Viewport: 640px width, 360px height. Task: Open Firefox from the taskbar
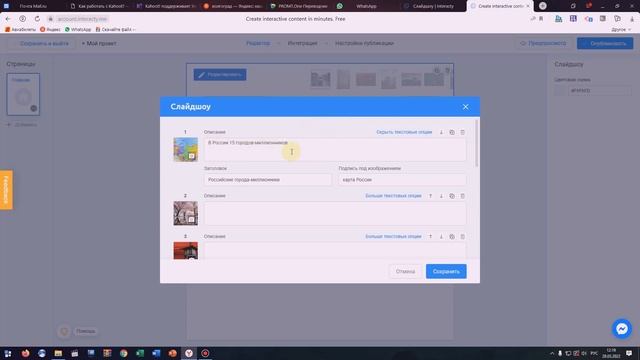[x=25, y=353]
